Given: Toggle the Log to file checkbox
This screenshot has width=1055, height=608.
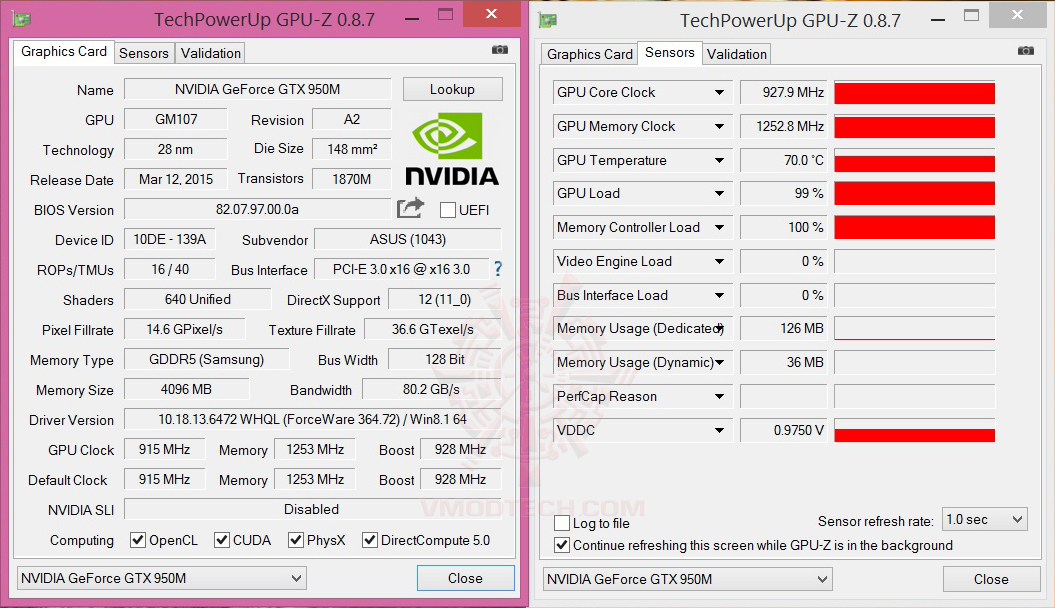Looking at the screenshot, I should point(562,523).
